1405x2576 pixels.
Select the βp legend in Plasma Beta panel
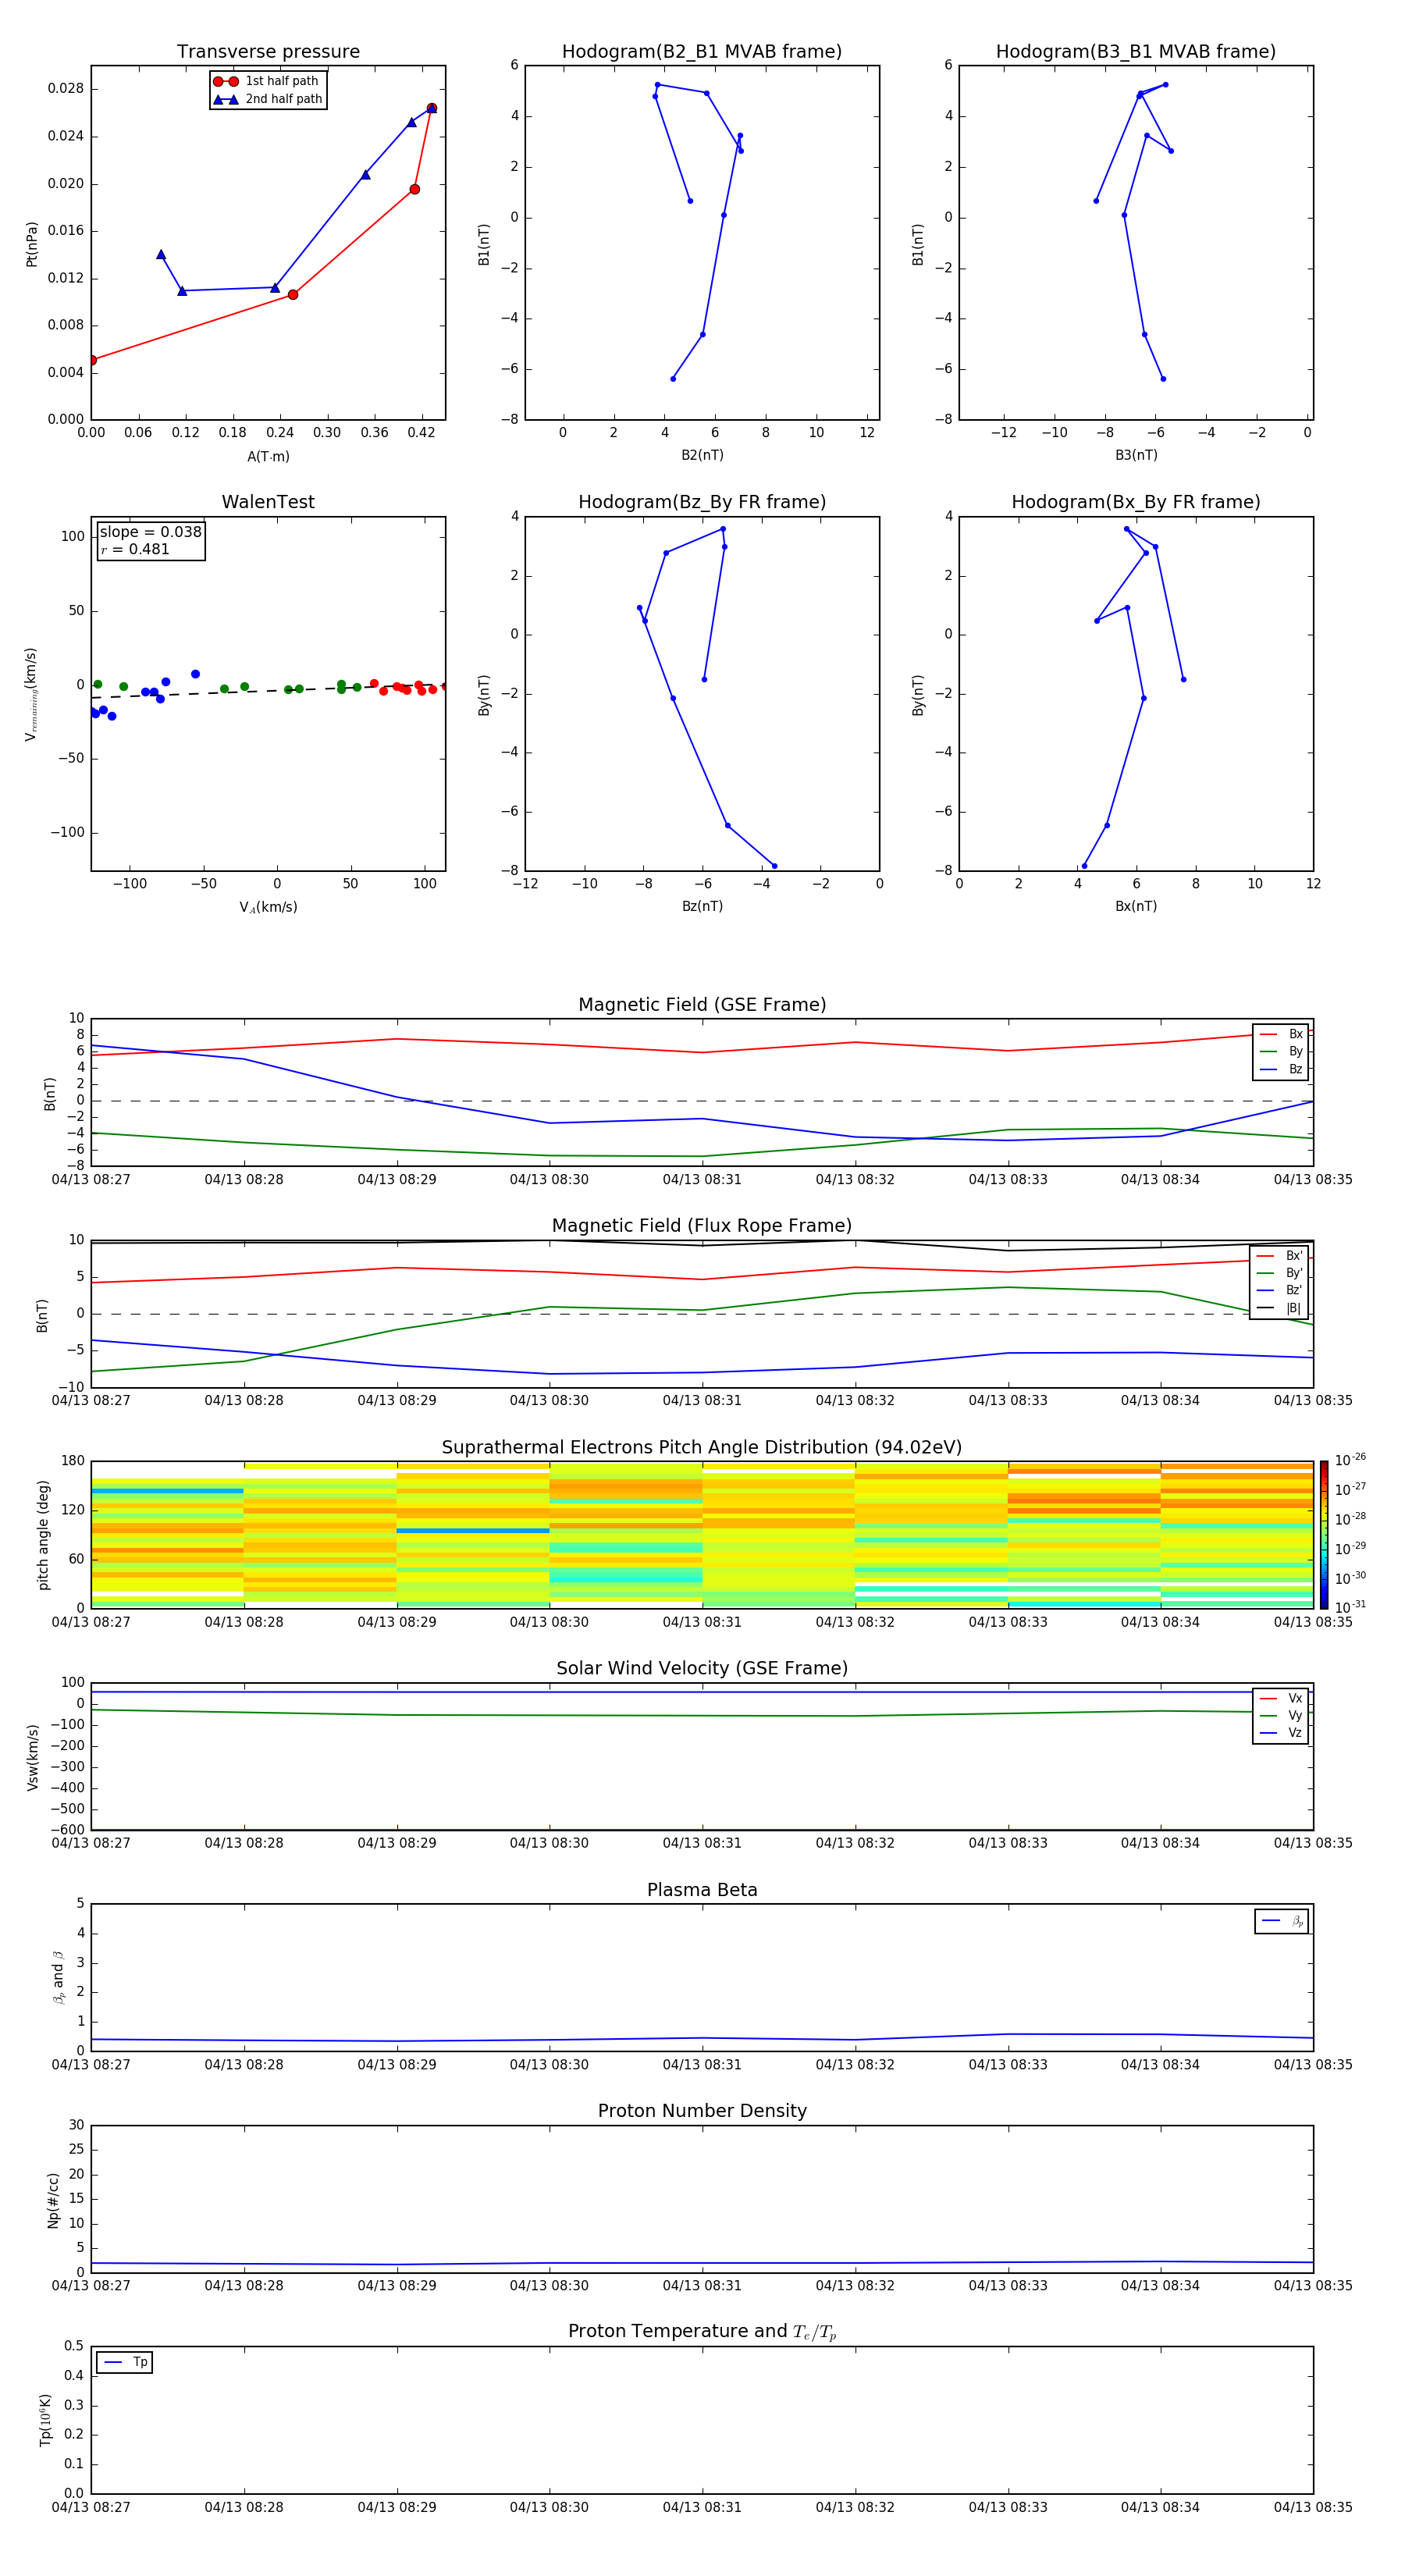tap(1282, 1921)
